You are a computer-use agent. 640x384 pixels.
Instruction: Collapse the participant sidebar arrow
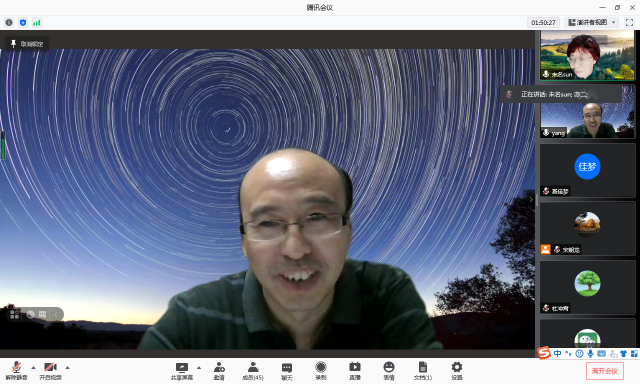click(x=531, y=200)
